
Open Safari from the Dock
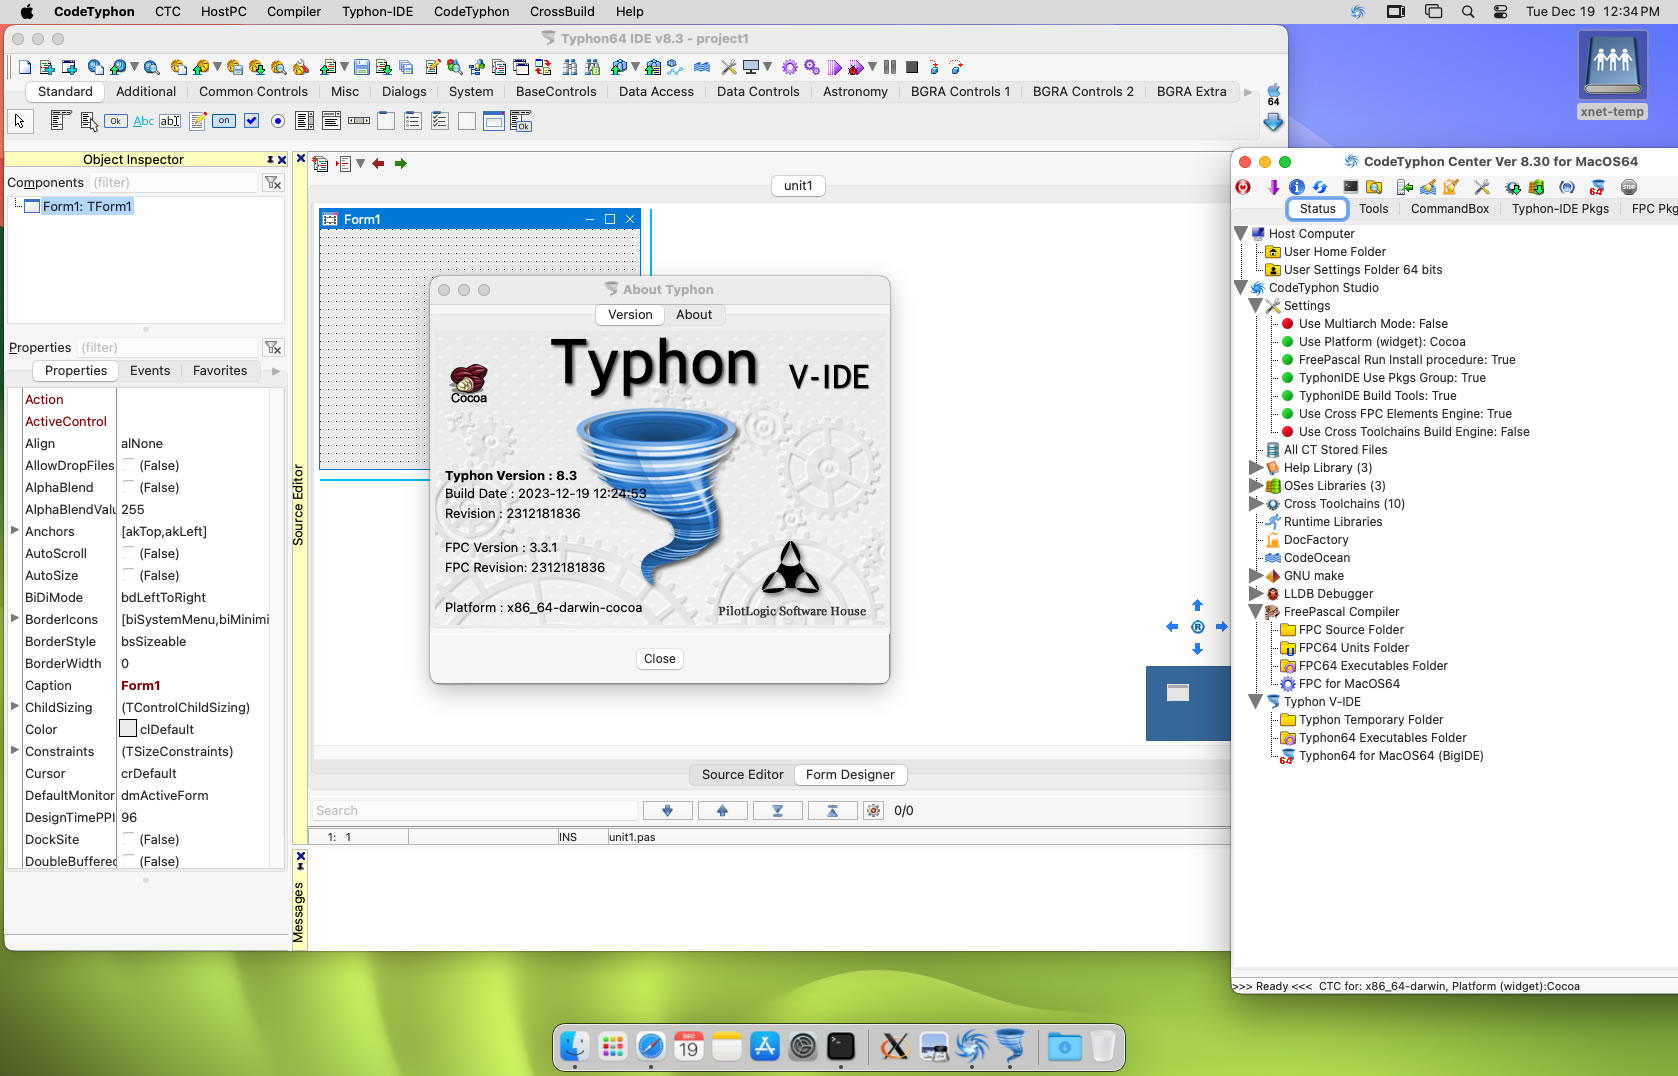pos(651,1047)
